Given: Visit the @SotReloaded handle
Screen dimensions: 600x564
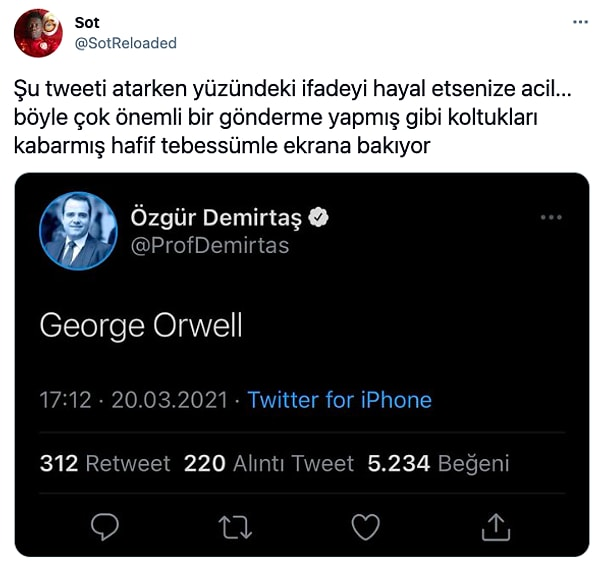Looking at the screenshot, I should click(x=125, y=43).
